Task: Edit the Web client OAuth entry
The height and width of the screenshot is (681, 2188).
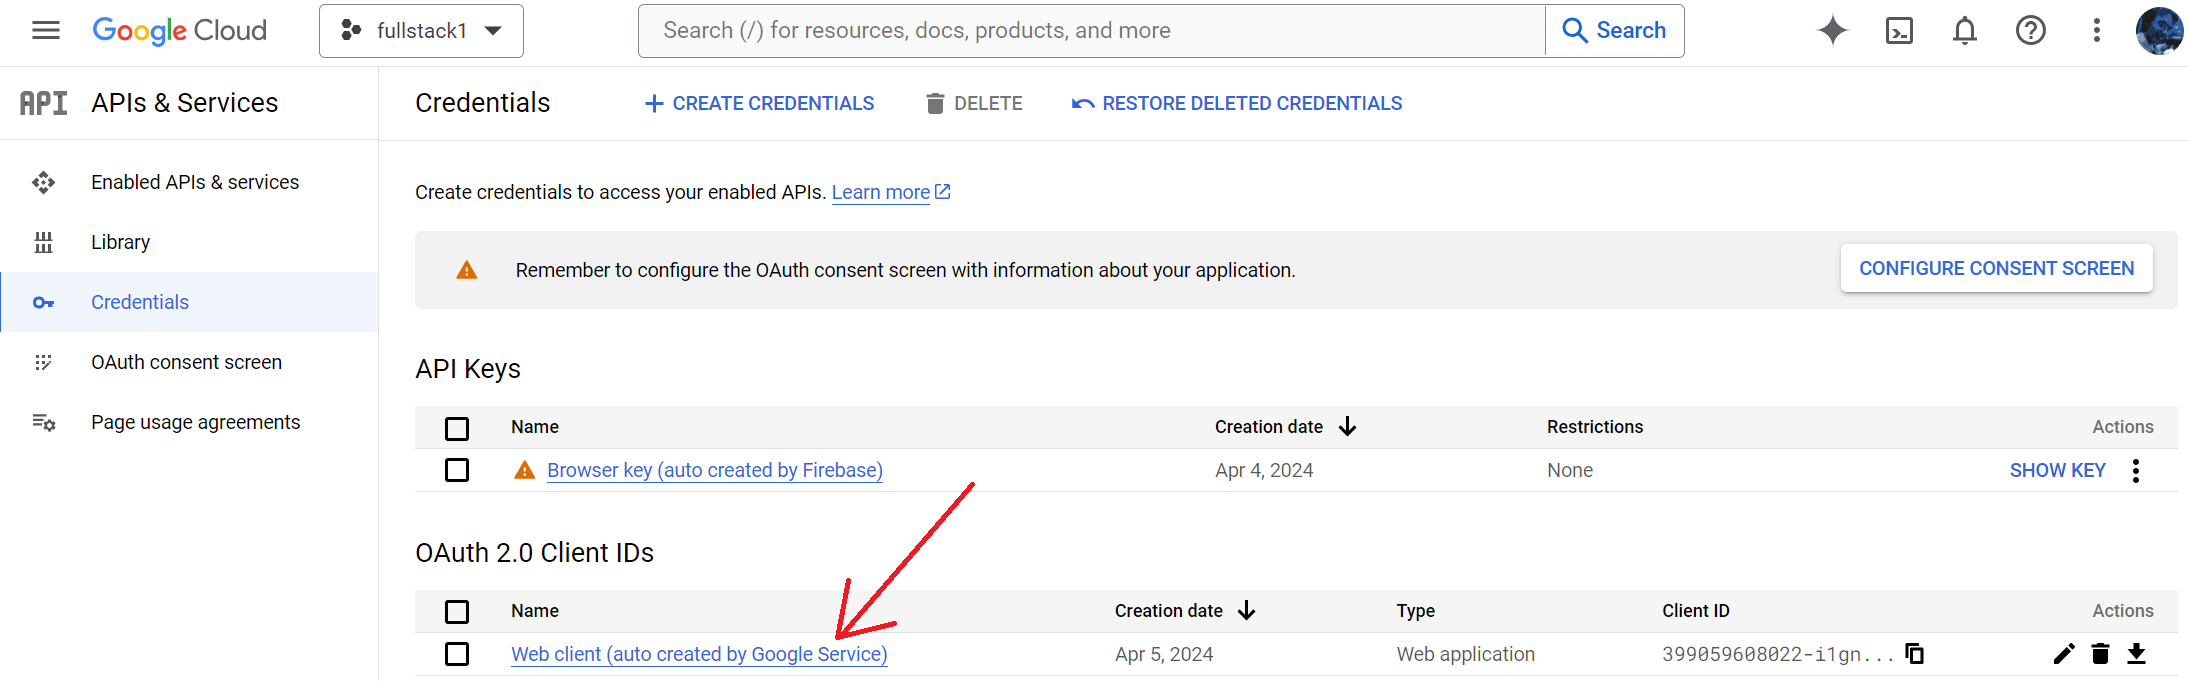Action: [x=2064, y=654]
